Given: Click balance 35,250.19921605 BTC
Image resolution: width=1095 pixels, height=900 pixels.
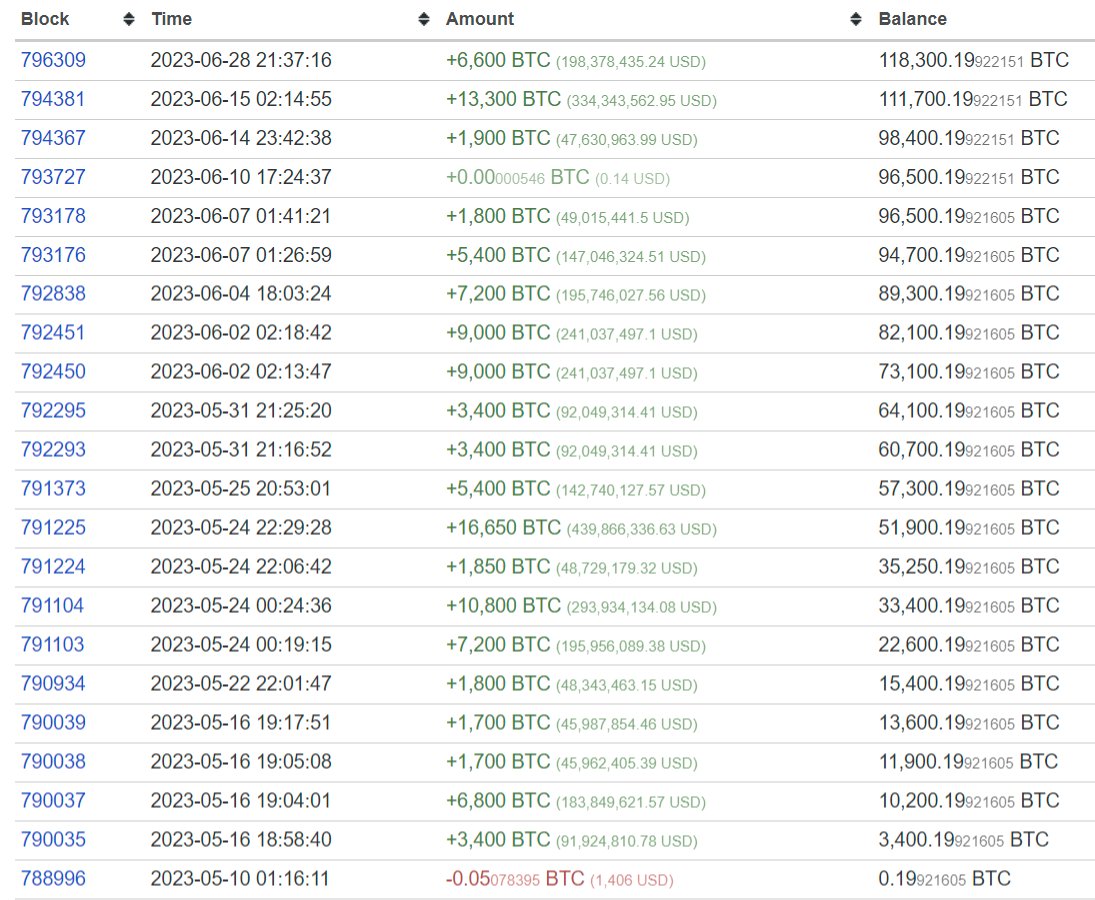Looking at the screenshot, I should (x=969, y=567).
